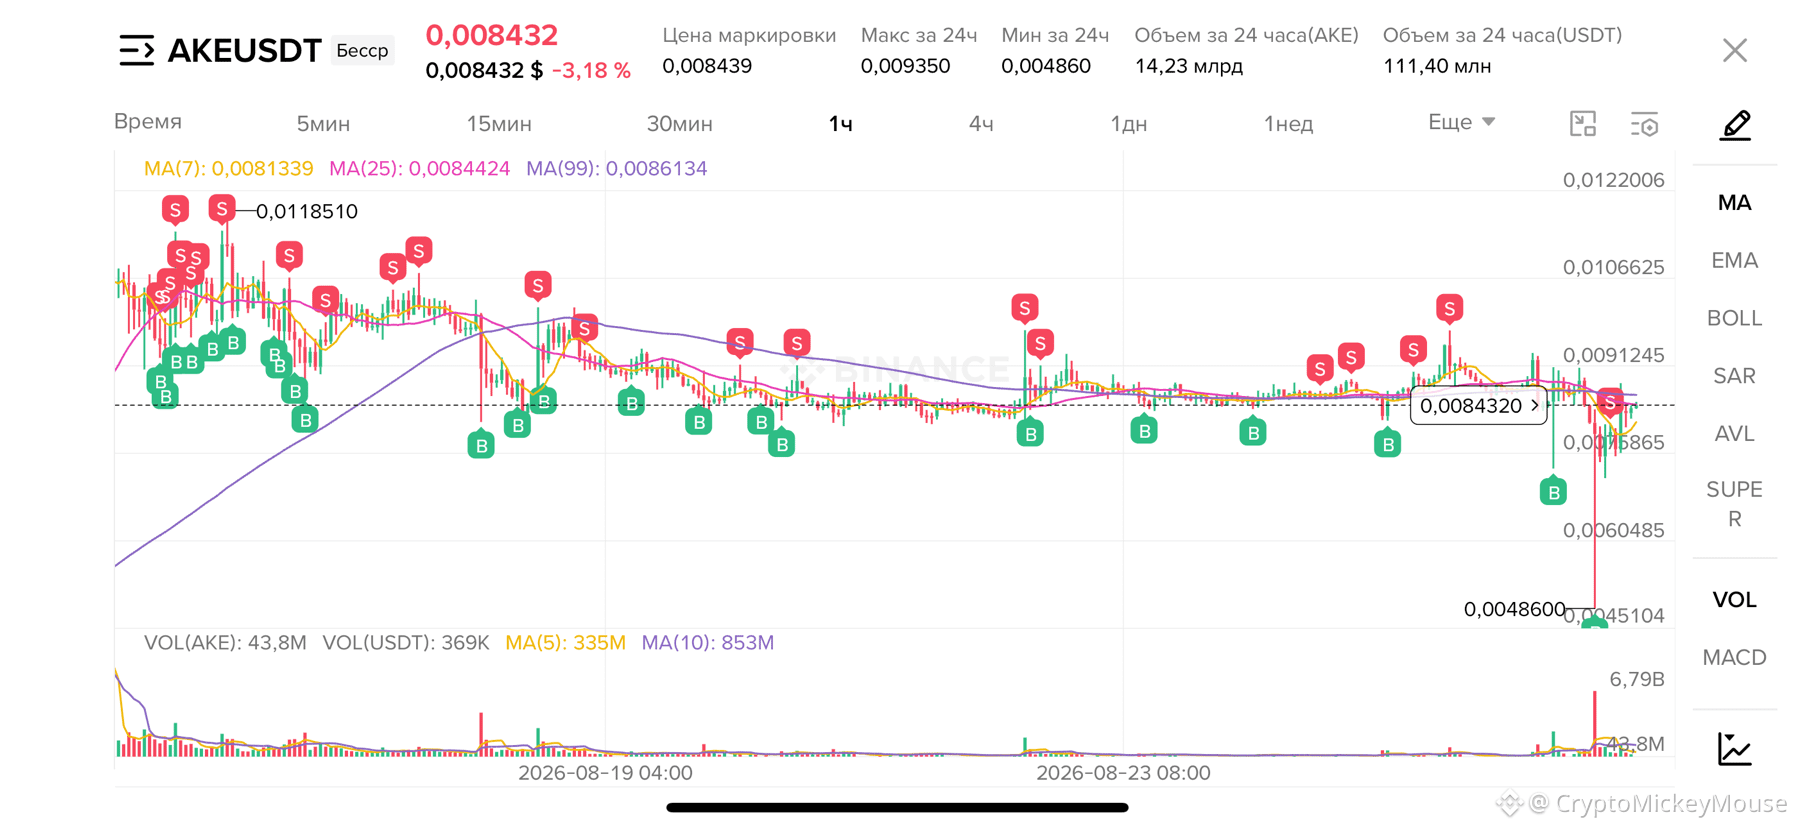Click the 0,0118510 high price label

306,212
